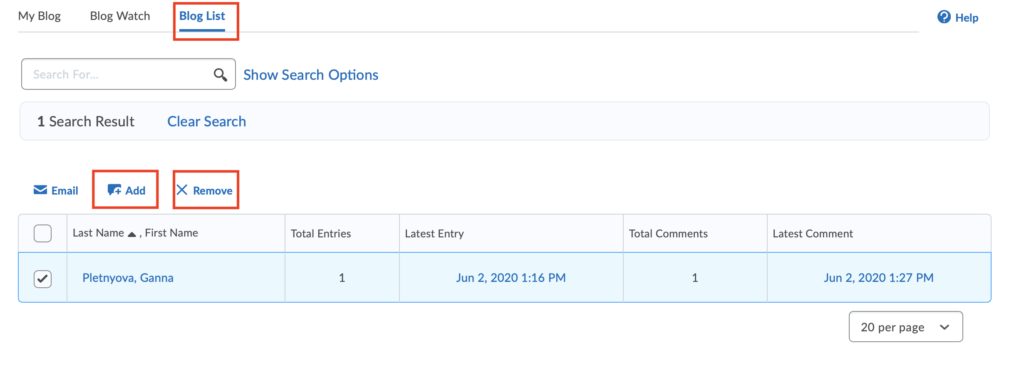Uncheck the Pletnyova, Ganna row checkbox
Viewport: 1024px width, 370px height.
[x=42, y=279]
